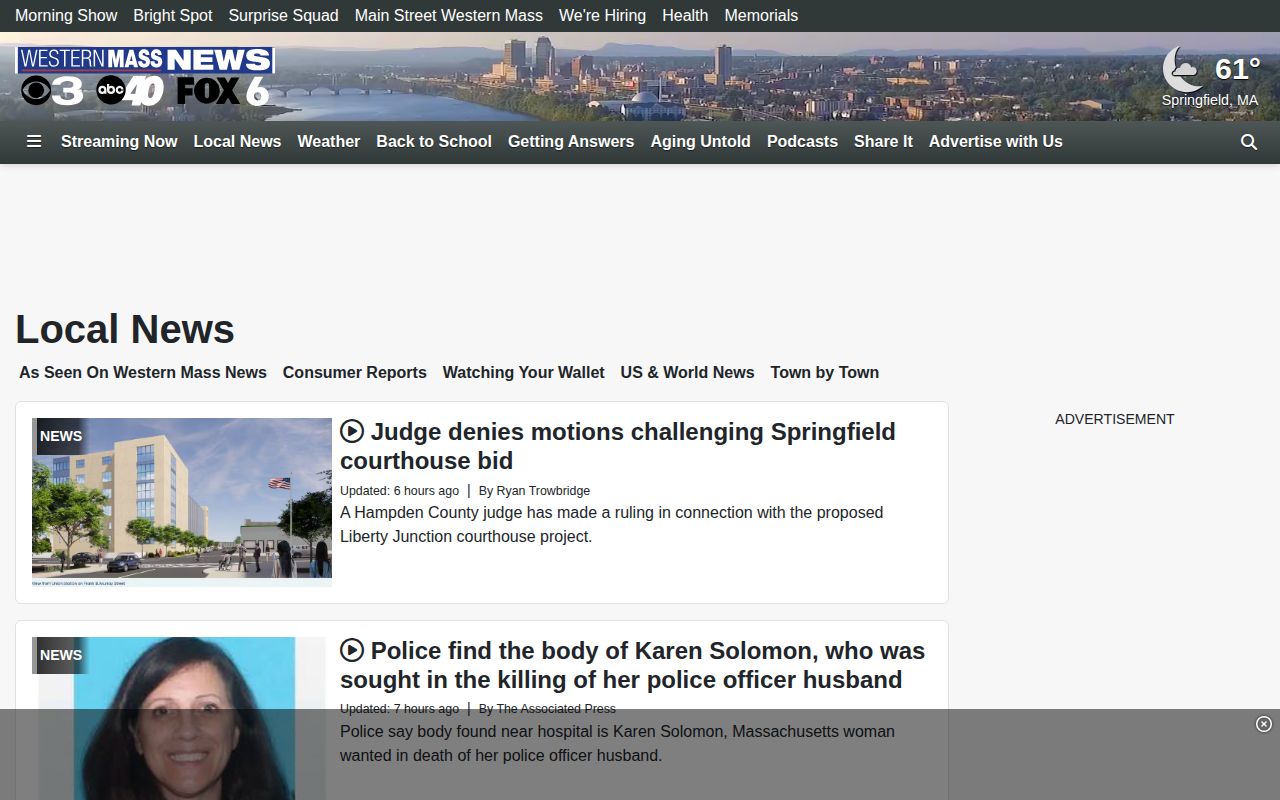This screenshot has width=1280, height=800.
Task: Click the Liberty Junction courthouse summary text
Action: (612, 525)
